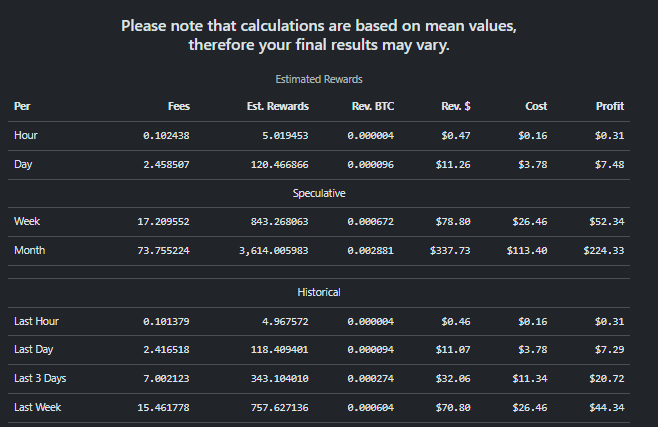Screen dimensions: 658x427
Task: Click the Month profit $224.33
Action: [603, 250]
